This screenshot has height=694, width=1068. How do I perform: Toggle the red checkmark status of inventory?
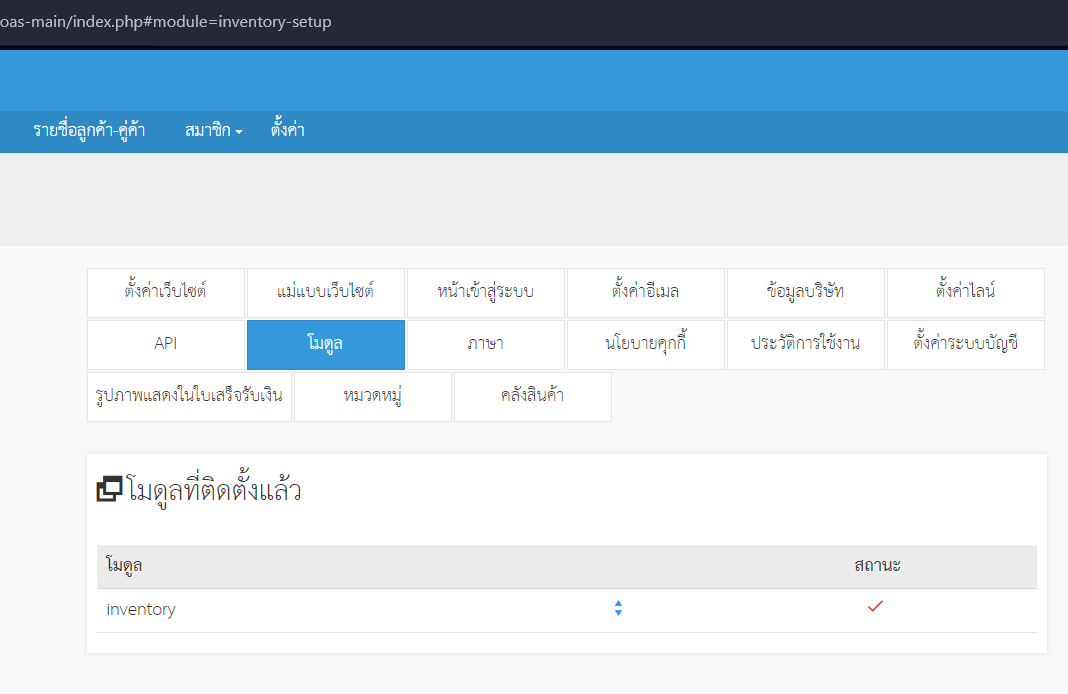point(875,606)
